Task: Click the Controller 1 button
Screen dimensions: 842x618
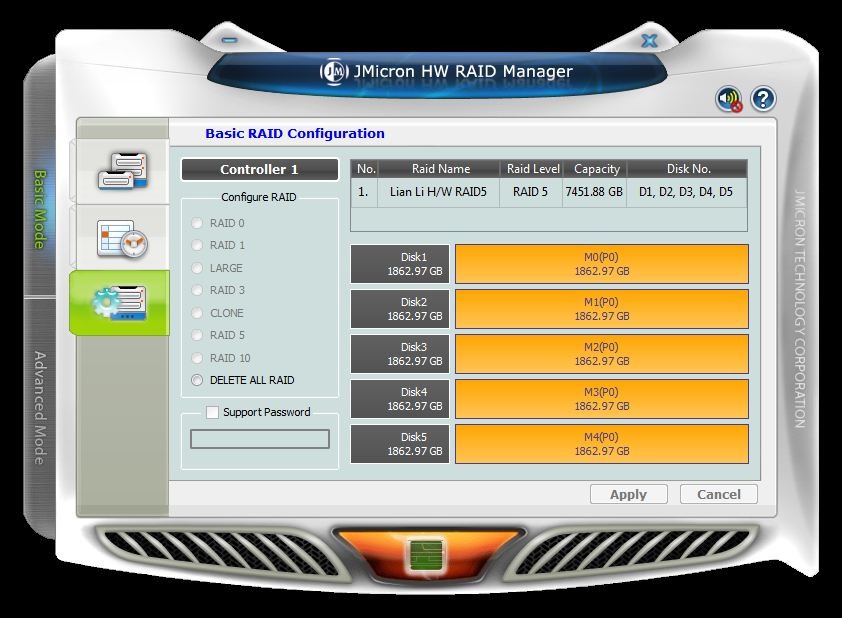Action: (x=260, y=170)
